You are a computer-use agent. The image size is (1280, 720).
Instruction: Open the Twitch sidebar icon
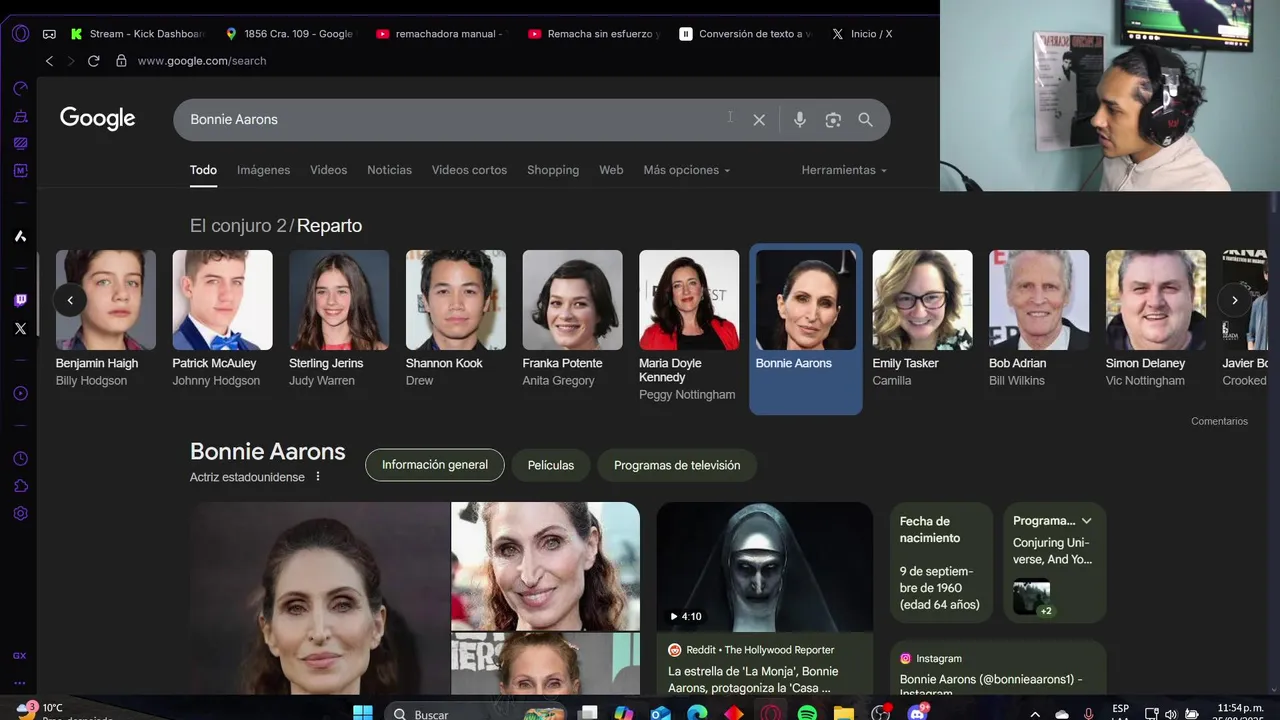click(20, 300)
